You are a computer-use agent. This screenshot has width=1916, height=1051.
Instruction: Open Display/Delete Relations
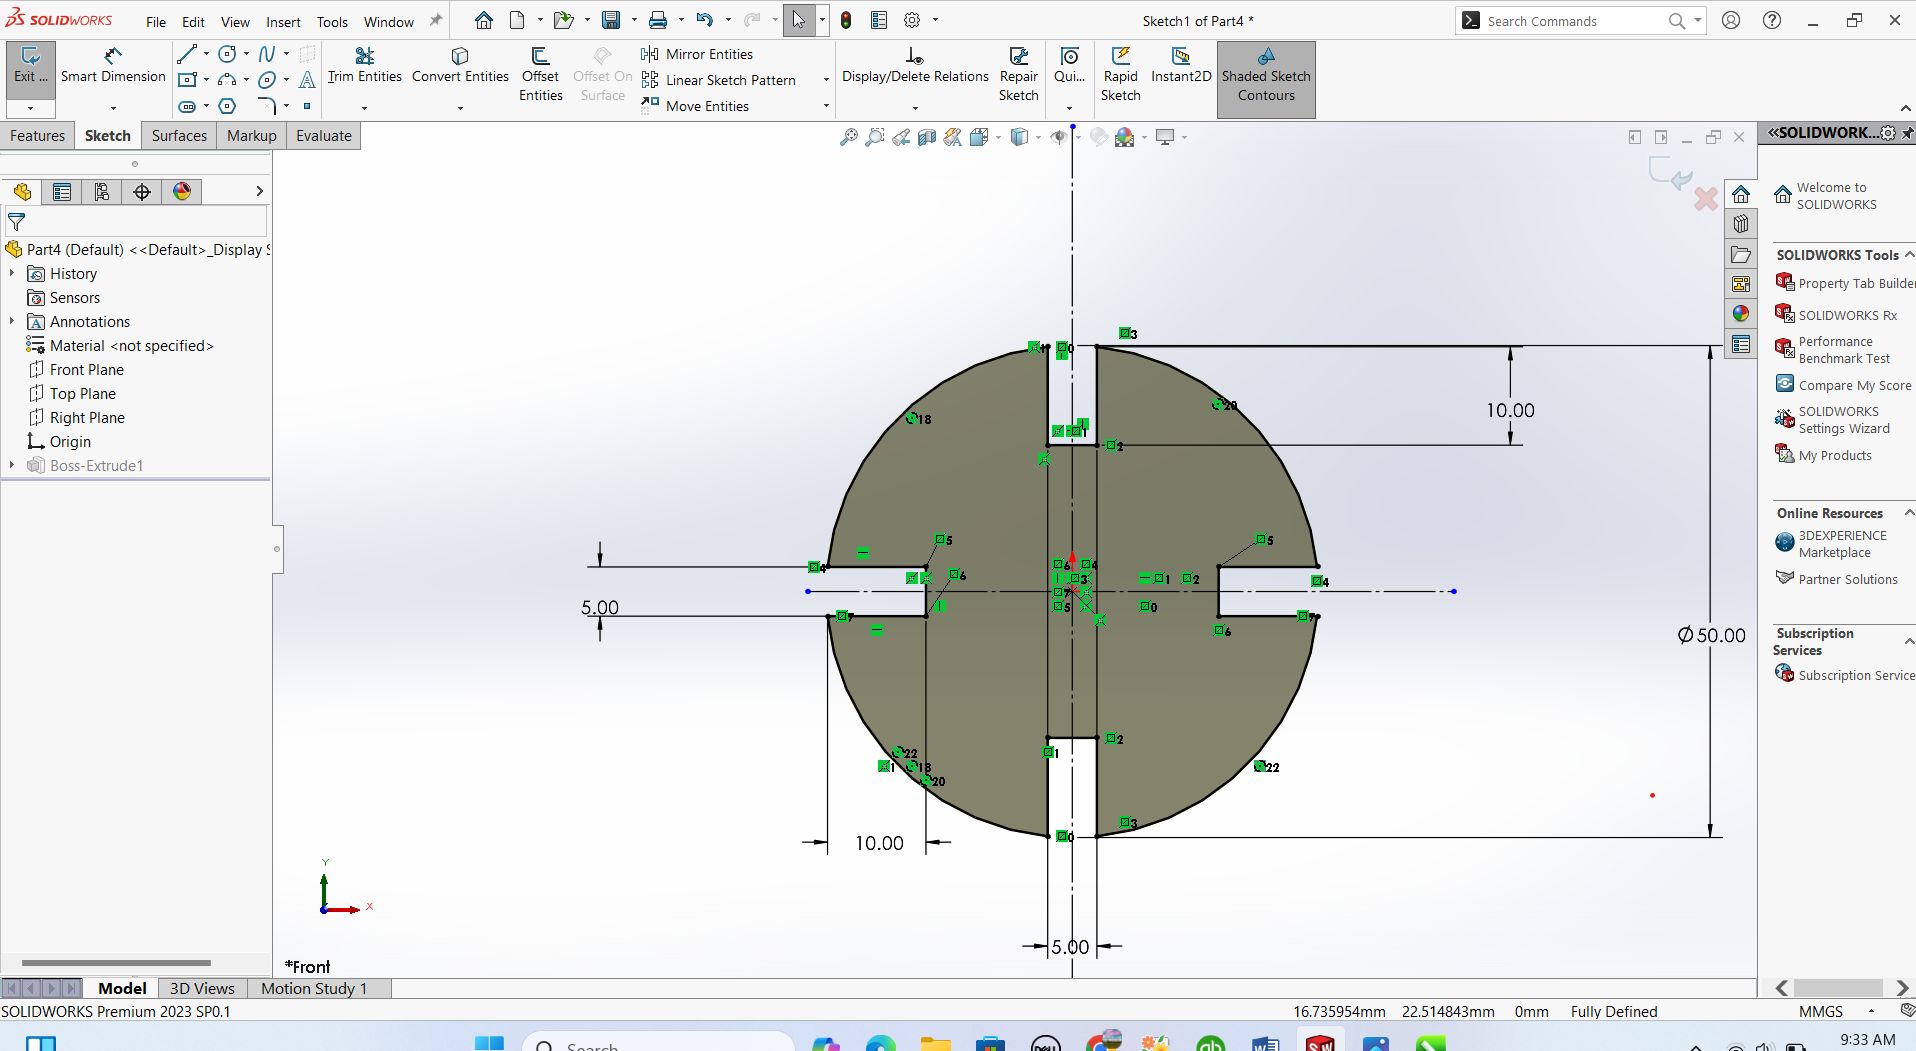click(x=915, y=65)
